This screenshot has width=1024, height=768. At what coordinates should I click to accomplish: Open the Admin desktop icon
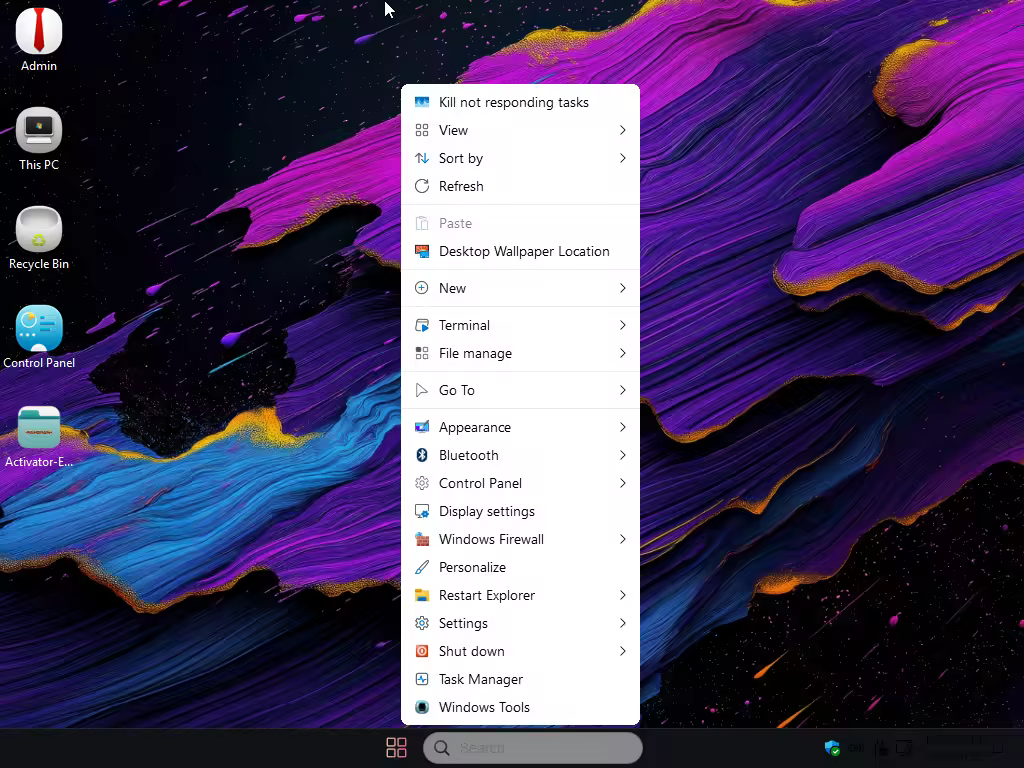click(x=39, y=32)
